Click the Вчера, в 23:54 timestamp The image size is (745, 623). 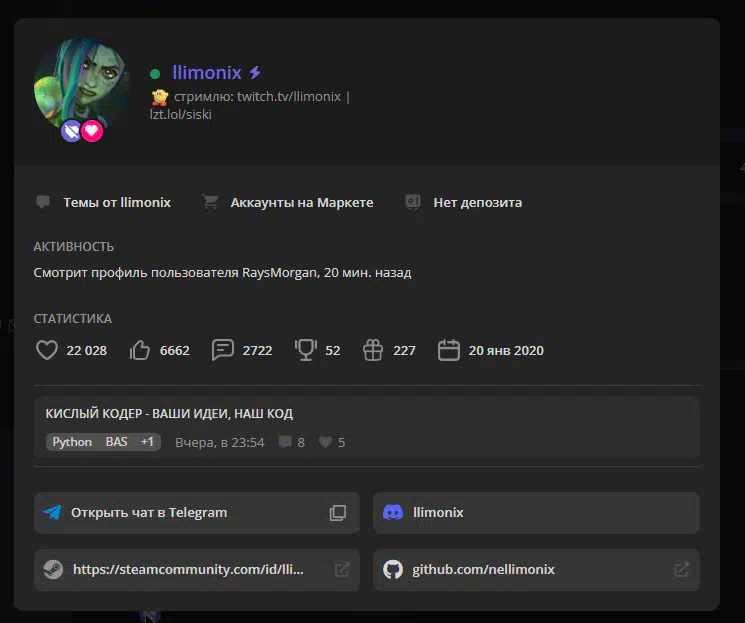pyautogui.click(x=220, y=442)
